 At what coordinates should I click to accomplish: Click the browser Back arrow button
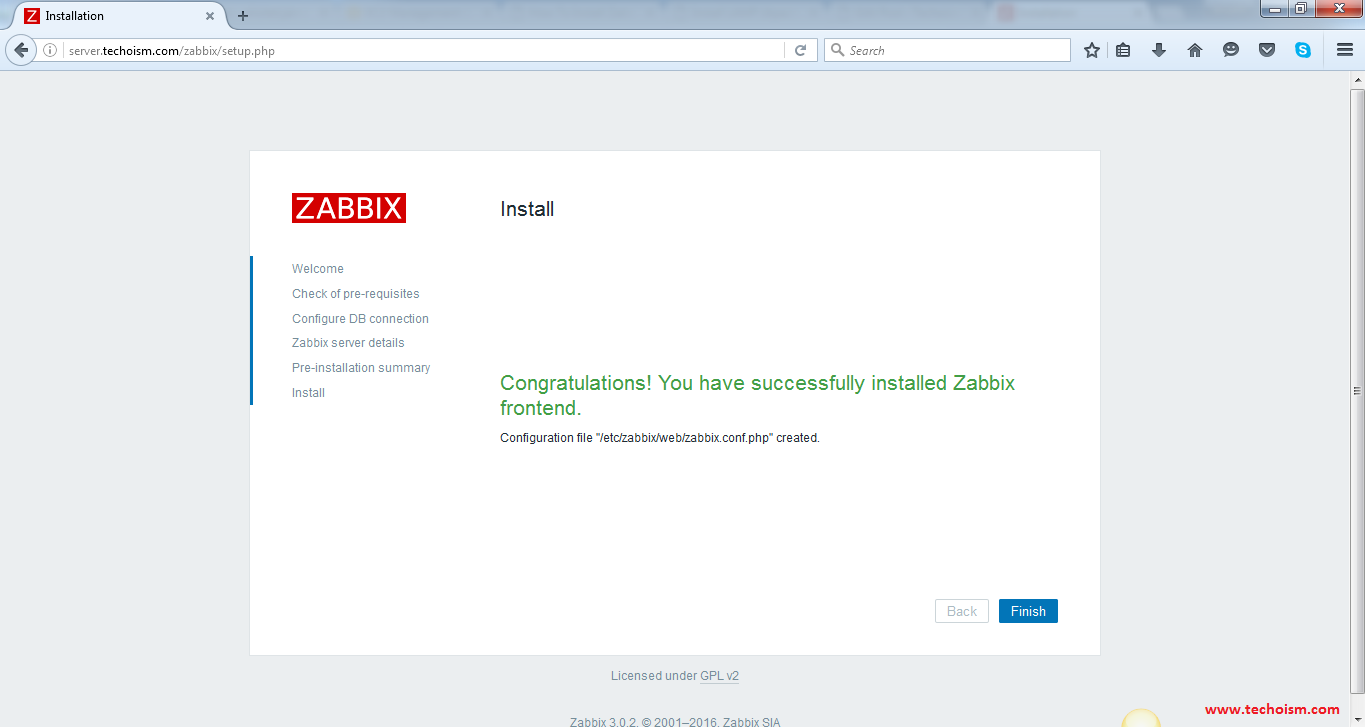21,50
